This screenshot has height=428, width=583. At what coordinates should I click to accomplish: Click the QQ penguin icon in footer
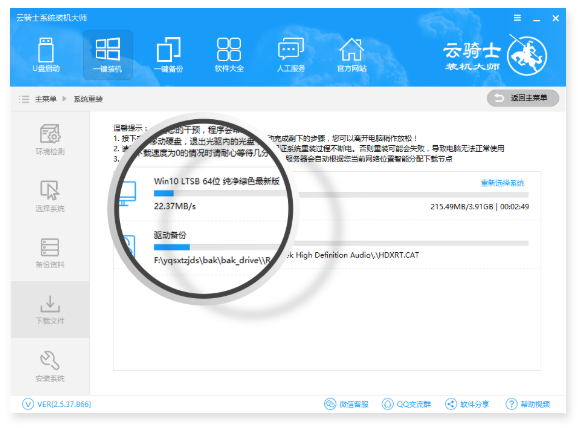tap(387, 404)
